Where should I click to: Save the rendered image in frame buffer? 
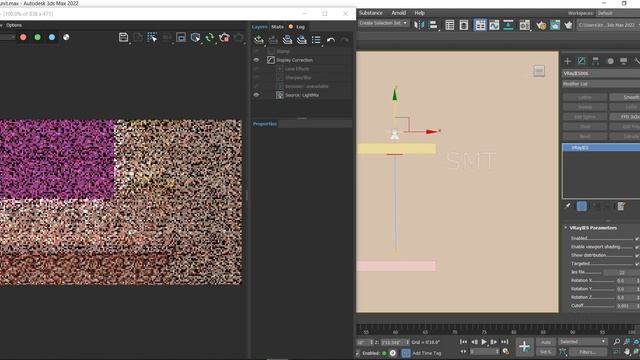pyautogui.click(x=123, y=38)
